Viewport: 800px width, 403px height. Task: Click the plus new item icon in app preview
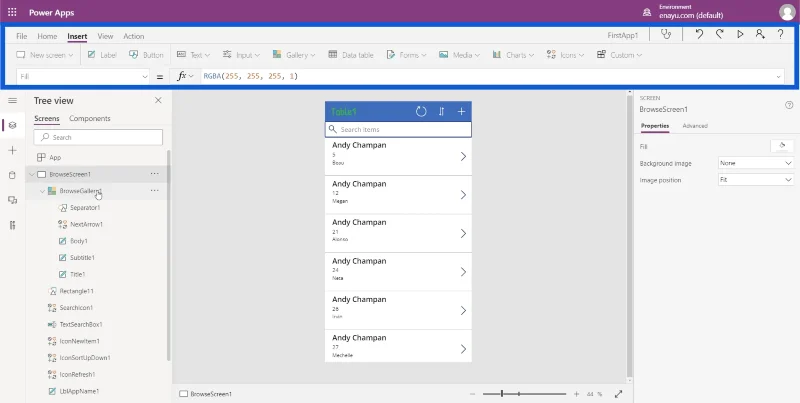click(461, 111)
